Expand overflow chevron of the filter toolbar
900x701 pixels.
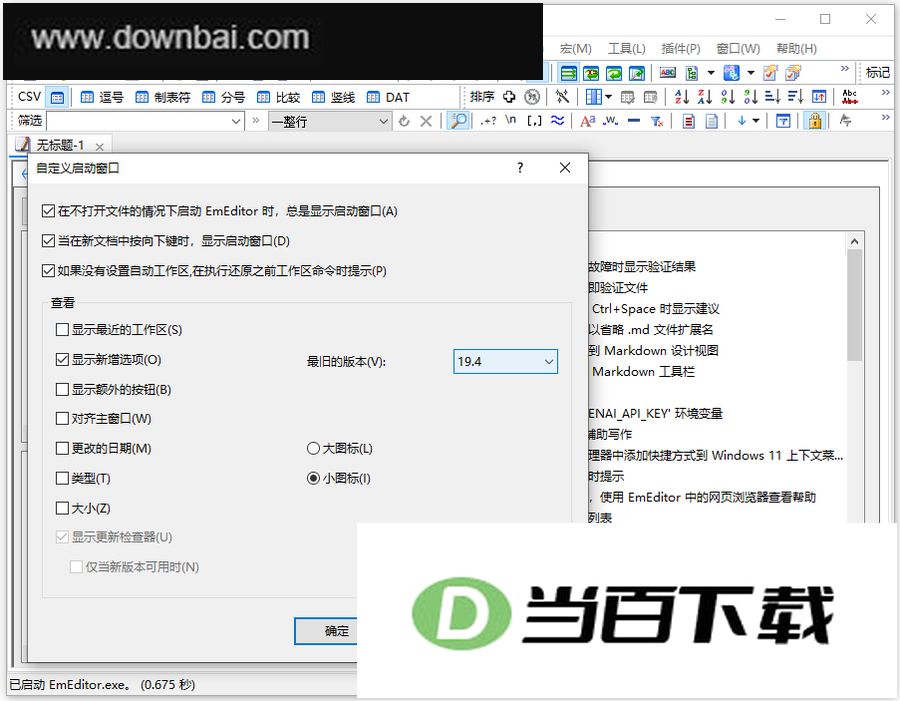(886, 117)
